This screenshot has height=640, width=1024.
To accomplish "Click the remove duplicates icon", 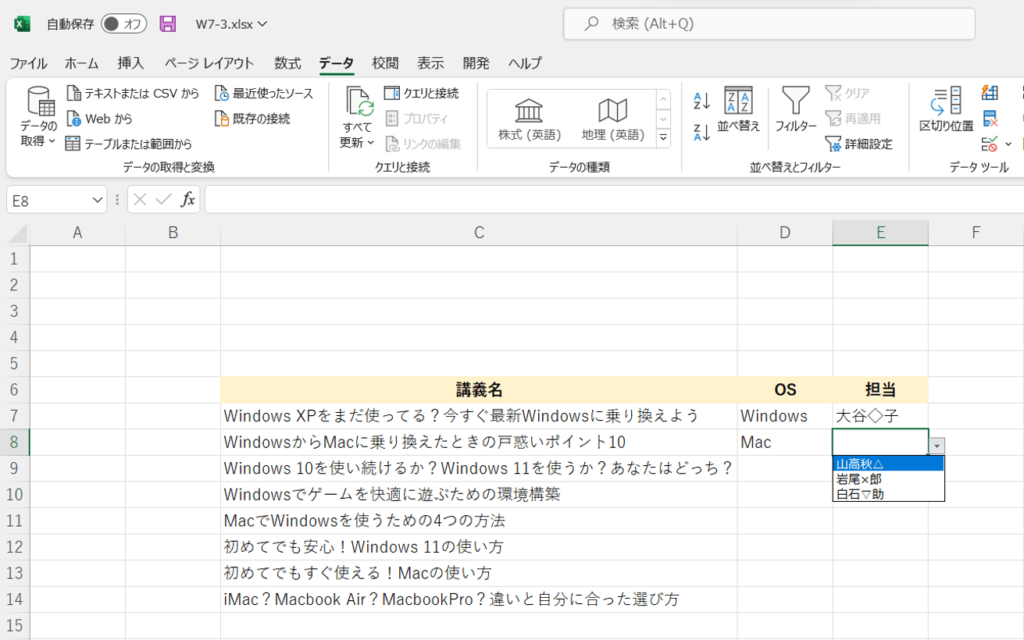I will pyautogui.click(x=989, y=119).
